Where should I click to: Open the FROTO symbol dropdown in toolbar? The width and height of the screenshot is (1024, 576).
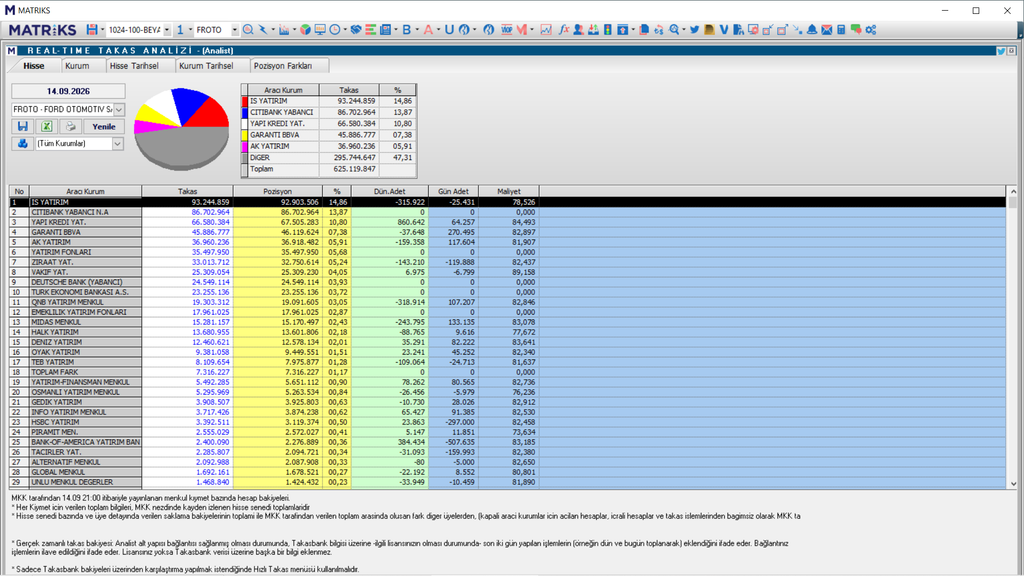tap(234, 30)
